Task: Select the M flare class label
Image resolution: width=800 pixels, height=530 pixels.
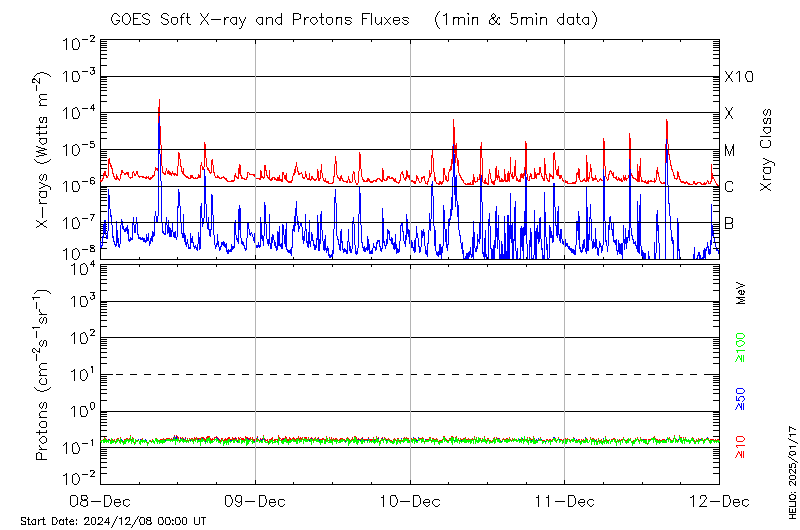Action: pyautogui.click(x=730, y=151)
